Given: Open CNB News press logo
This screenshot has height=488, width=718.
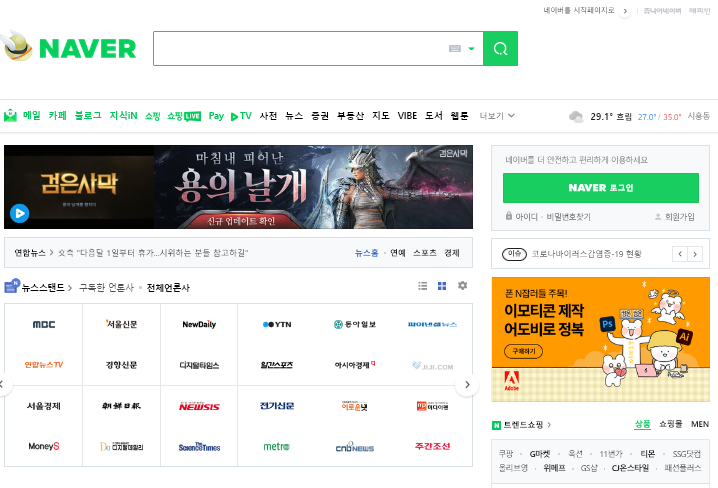Looking at the screenshot, I should pyautogui.click(x=355, y=447).
